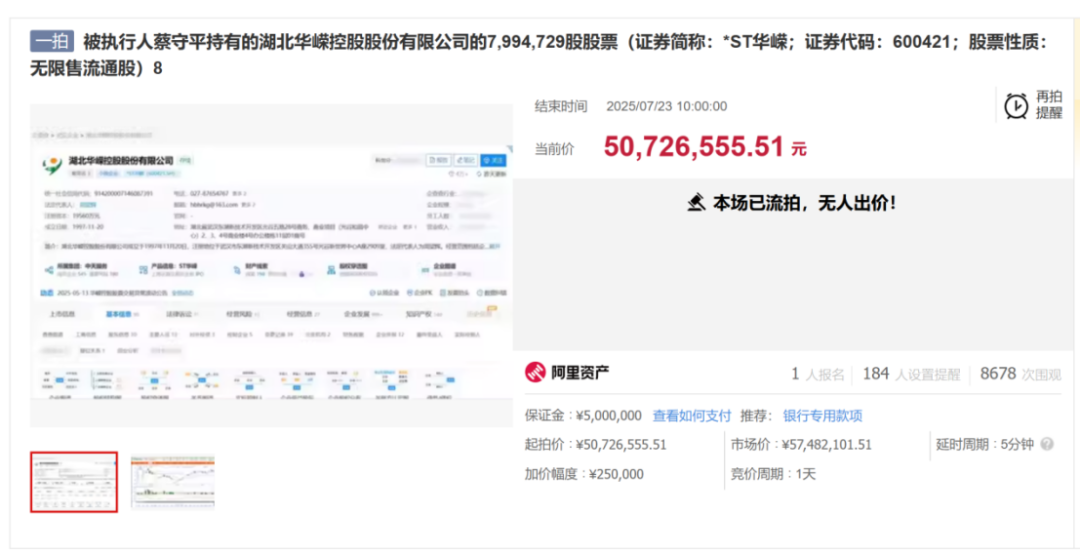Open the 查看如何支付 link
The height and width of the screenshot is (556, 1080).
tap(692, 415)
